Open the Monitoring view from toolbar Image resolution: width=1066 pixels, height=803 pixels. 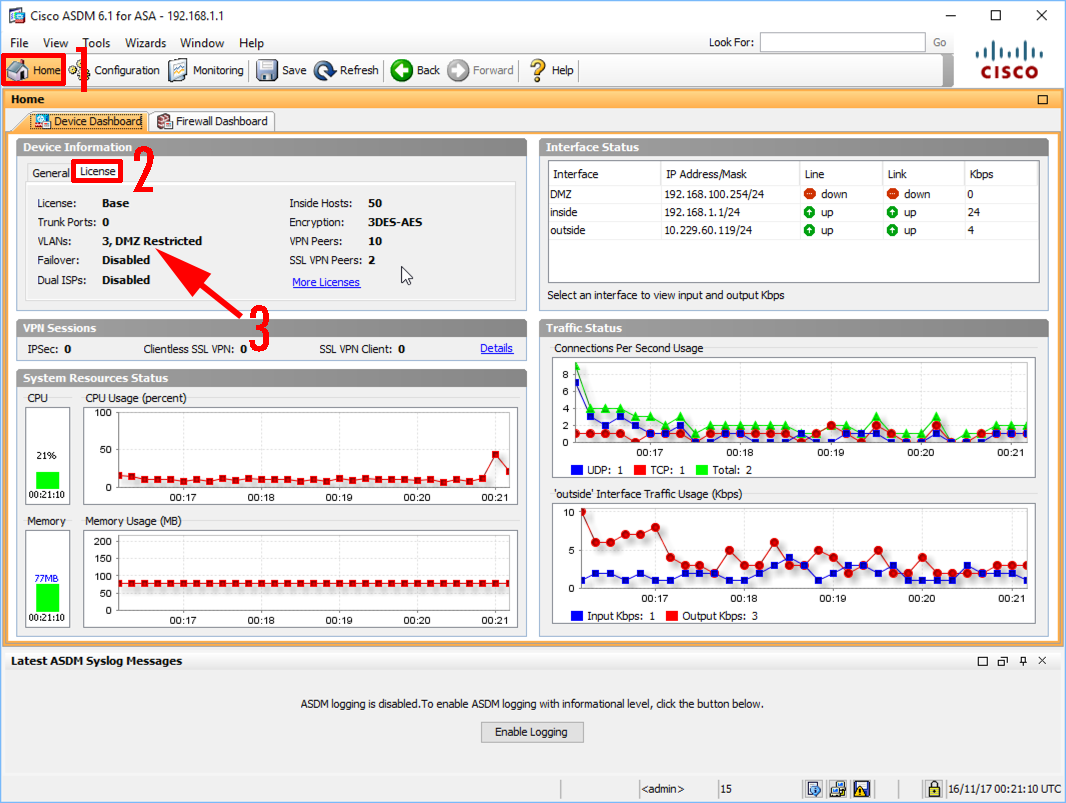point(206,70)
